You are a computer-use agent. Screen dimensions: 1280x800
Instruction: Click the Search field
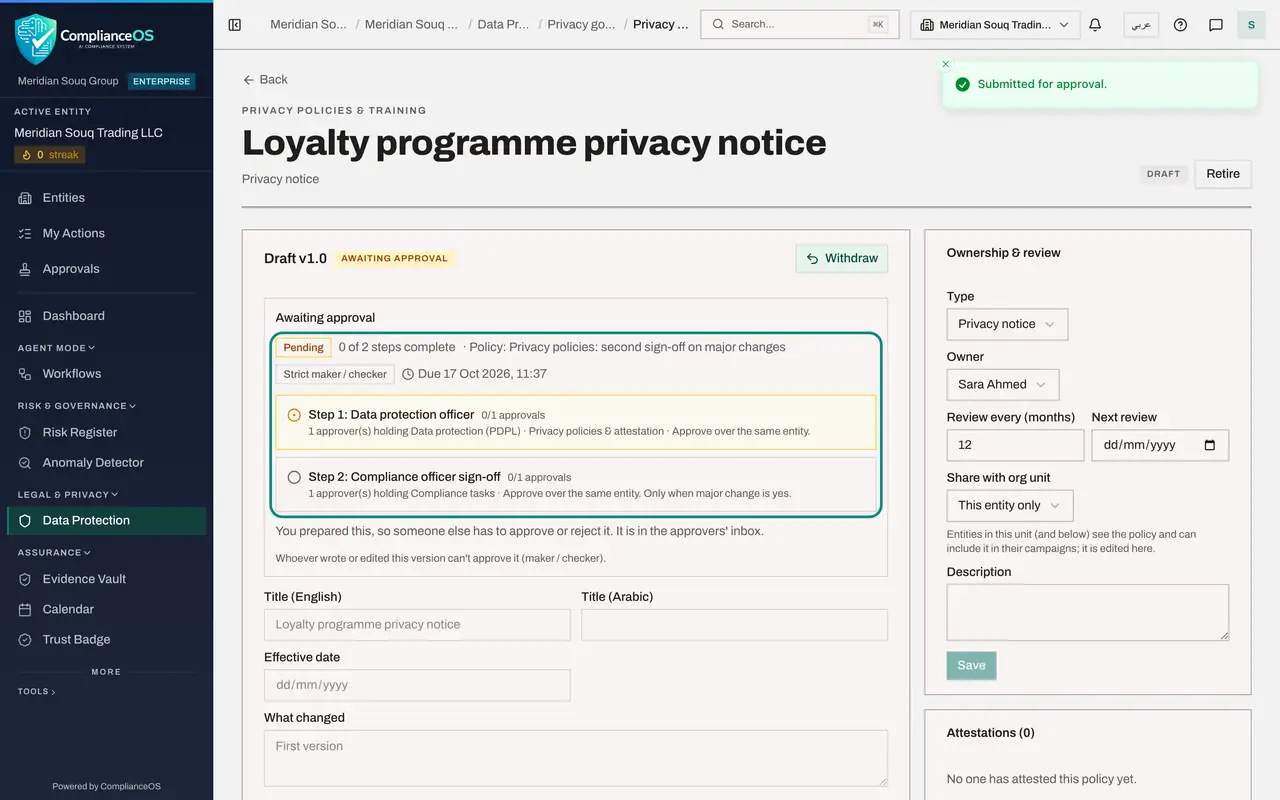[800, 25]
